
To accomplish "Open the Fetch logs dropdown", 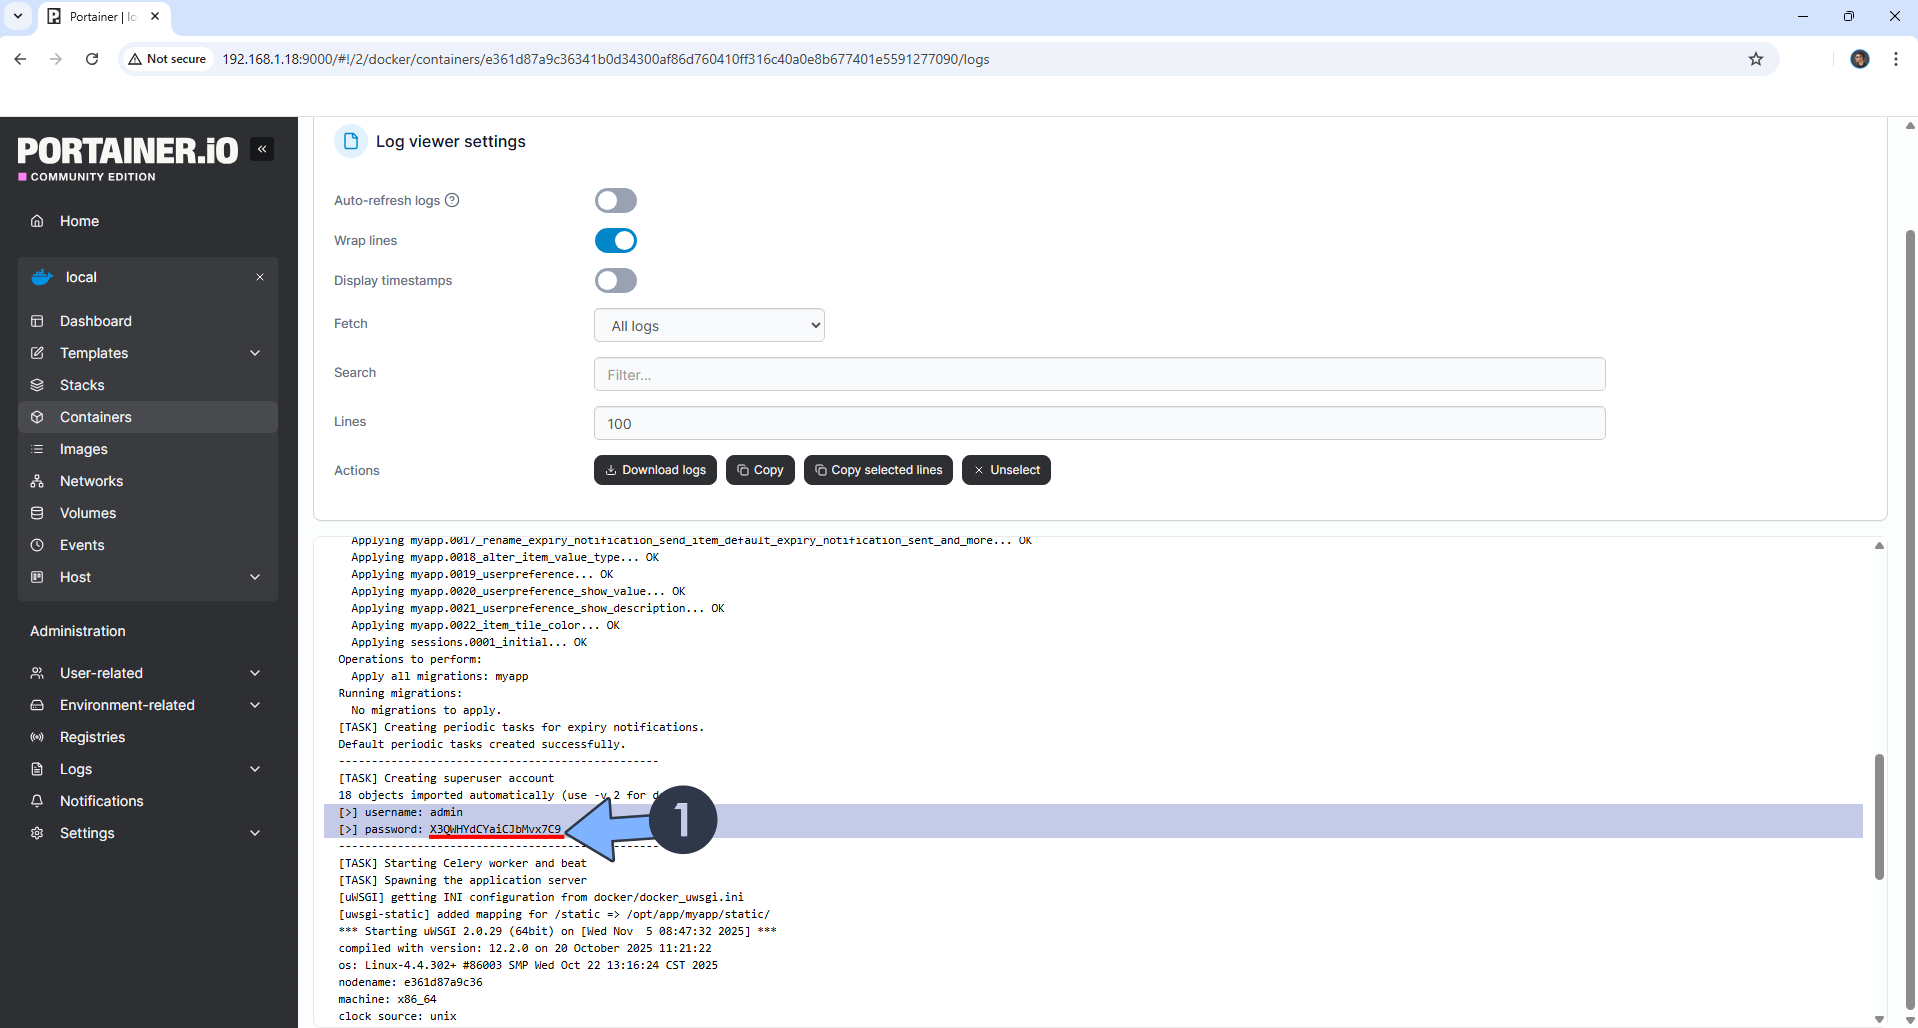I will point(709,325).
